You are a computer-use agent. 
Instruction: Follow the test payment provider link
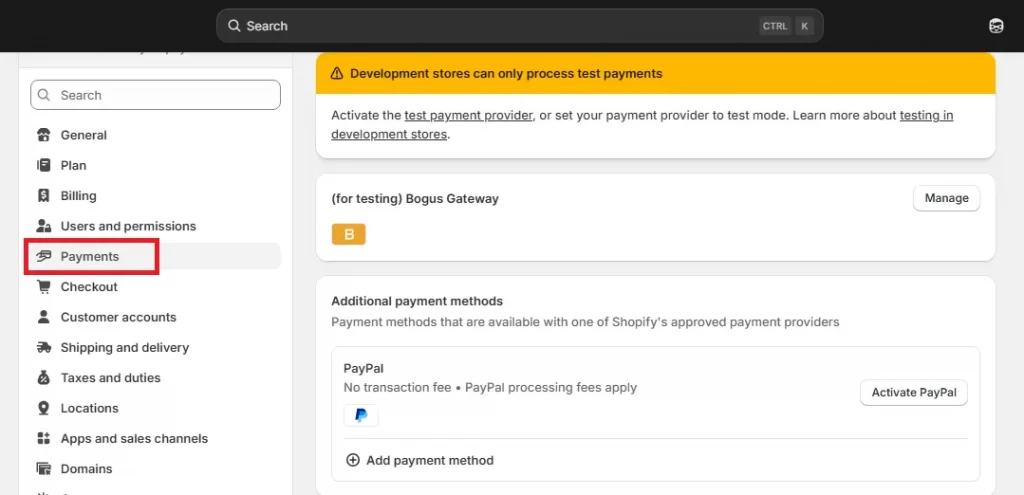468,115
